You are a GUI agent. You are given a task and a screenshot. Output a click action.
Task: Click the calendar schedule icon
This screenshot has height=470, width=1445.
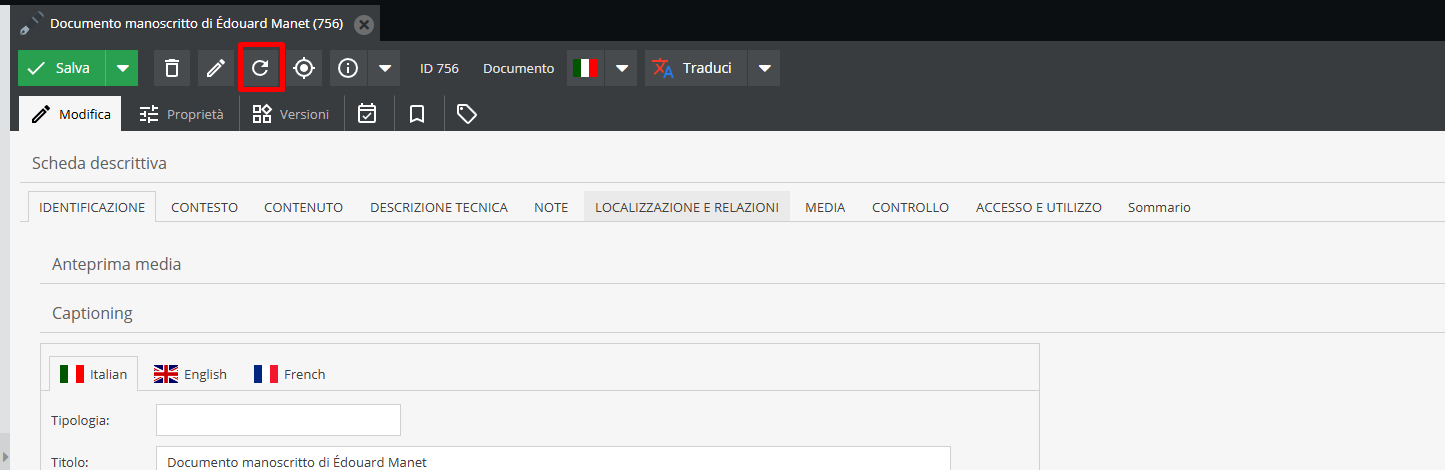[x=367, y=114]
